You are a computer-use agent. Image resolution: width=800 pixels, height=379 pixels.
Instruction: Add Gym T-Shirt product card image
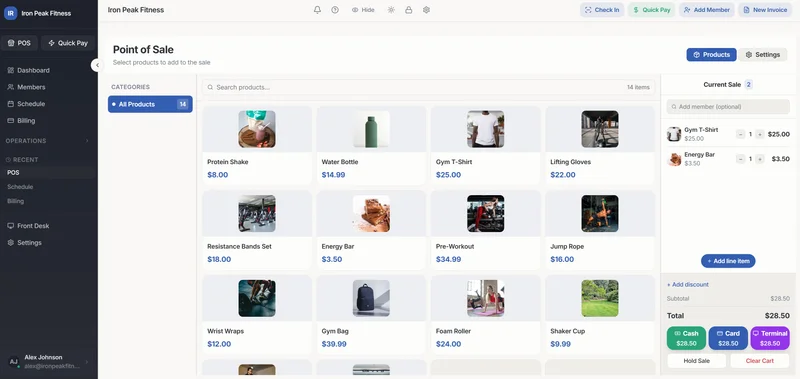[485, 130]
